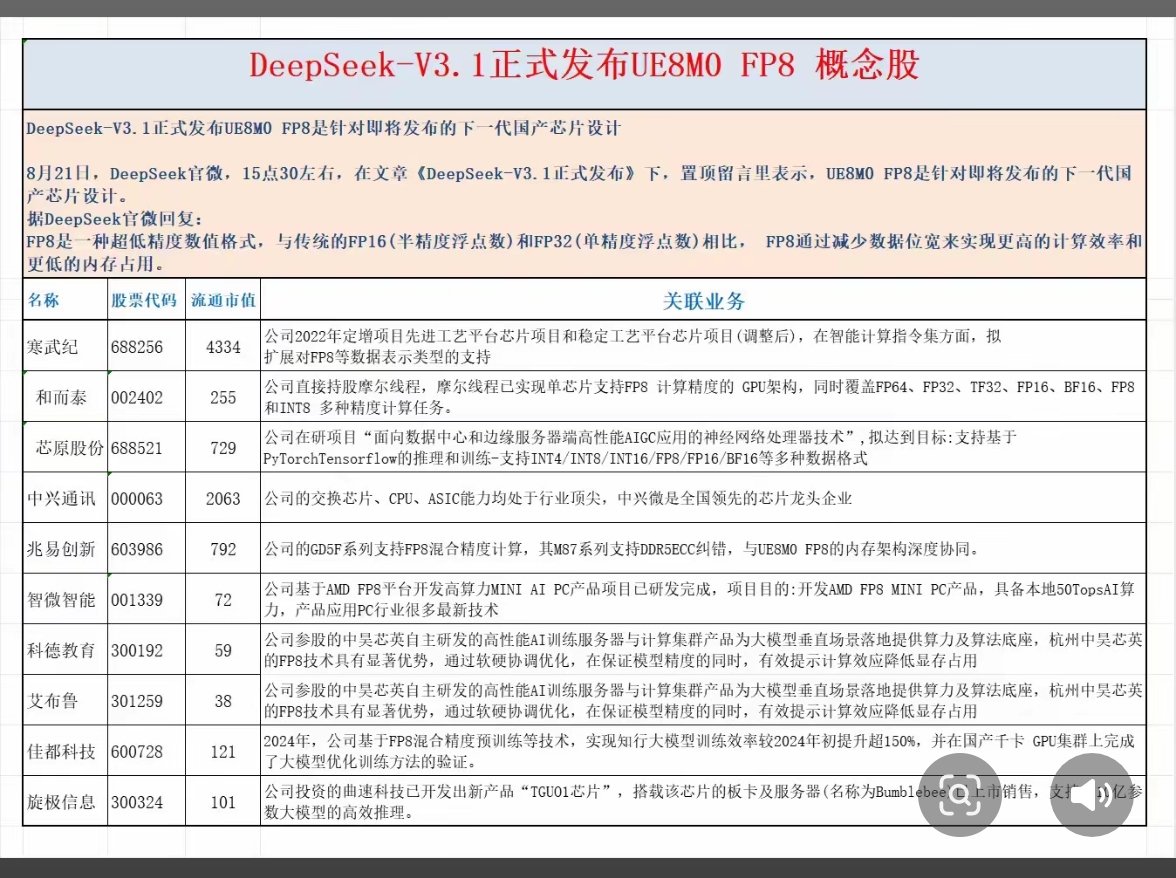Viewport: 1176px width, 878px height.
Task: Click 旋极信息 description about TGU01芯片
Action: 703,802
